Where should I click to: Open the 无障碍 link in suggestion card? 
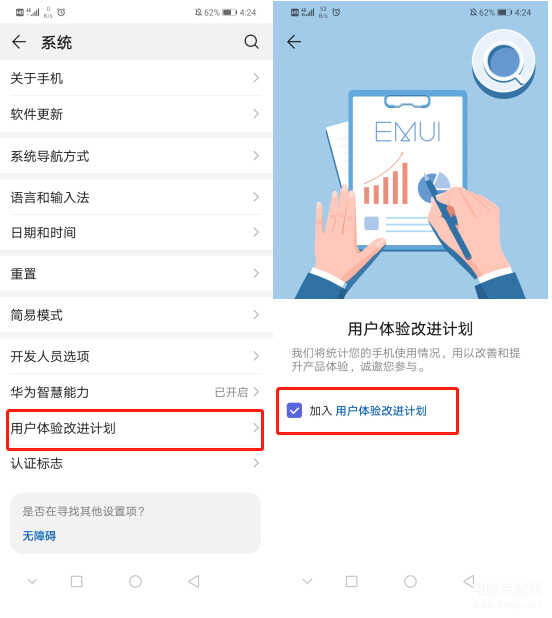click(x=39, y=536)
